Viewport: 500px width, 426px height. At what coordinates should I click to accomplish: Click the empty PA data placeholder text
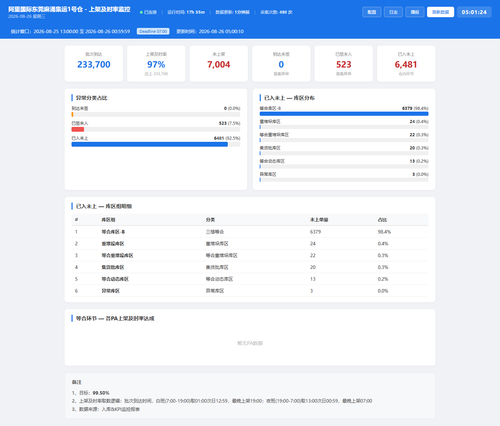(x=250, y=343)
